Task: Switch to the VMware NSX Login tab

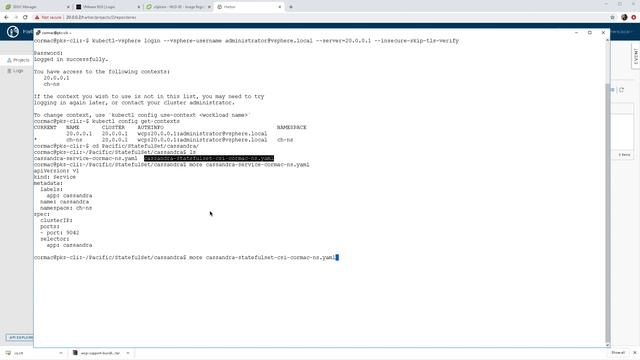Action: [x=107, y=7]
